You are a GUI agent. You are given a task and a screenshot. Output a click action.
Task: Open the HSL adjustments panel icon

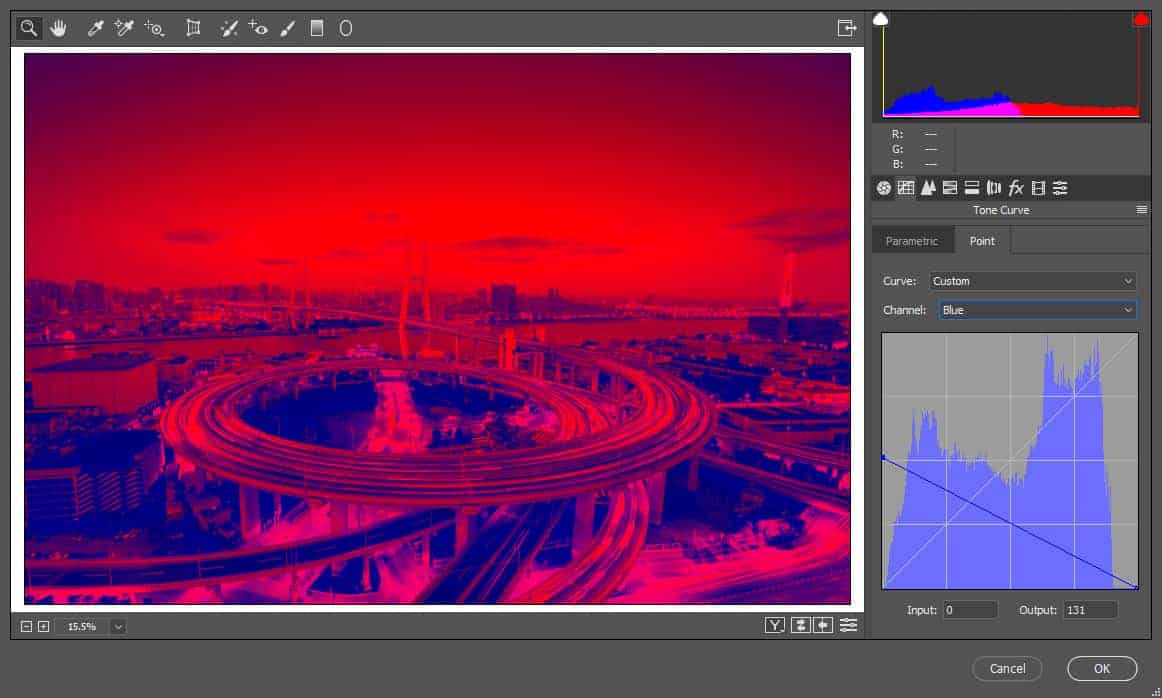[x=949, y=188]
